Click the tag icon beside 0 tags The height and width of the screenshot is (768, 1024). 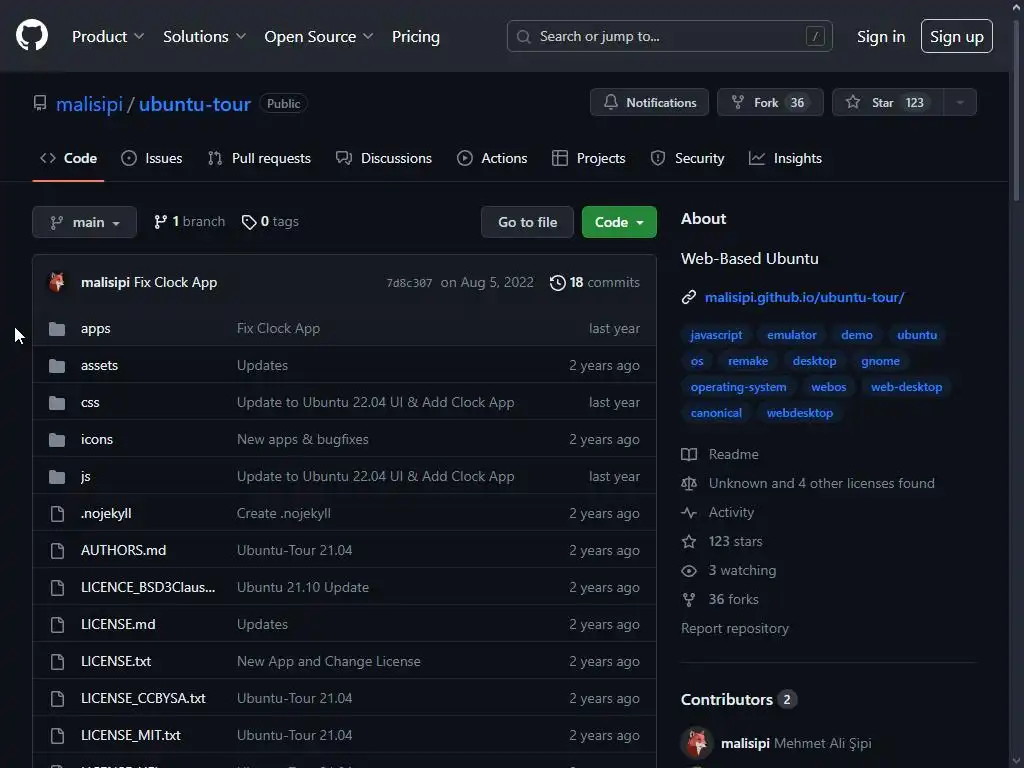click(249, 222)
